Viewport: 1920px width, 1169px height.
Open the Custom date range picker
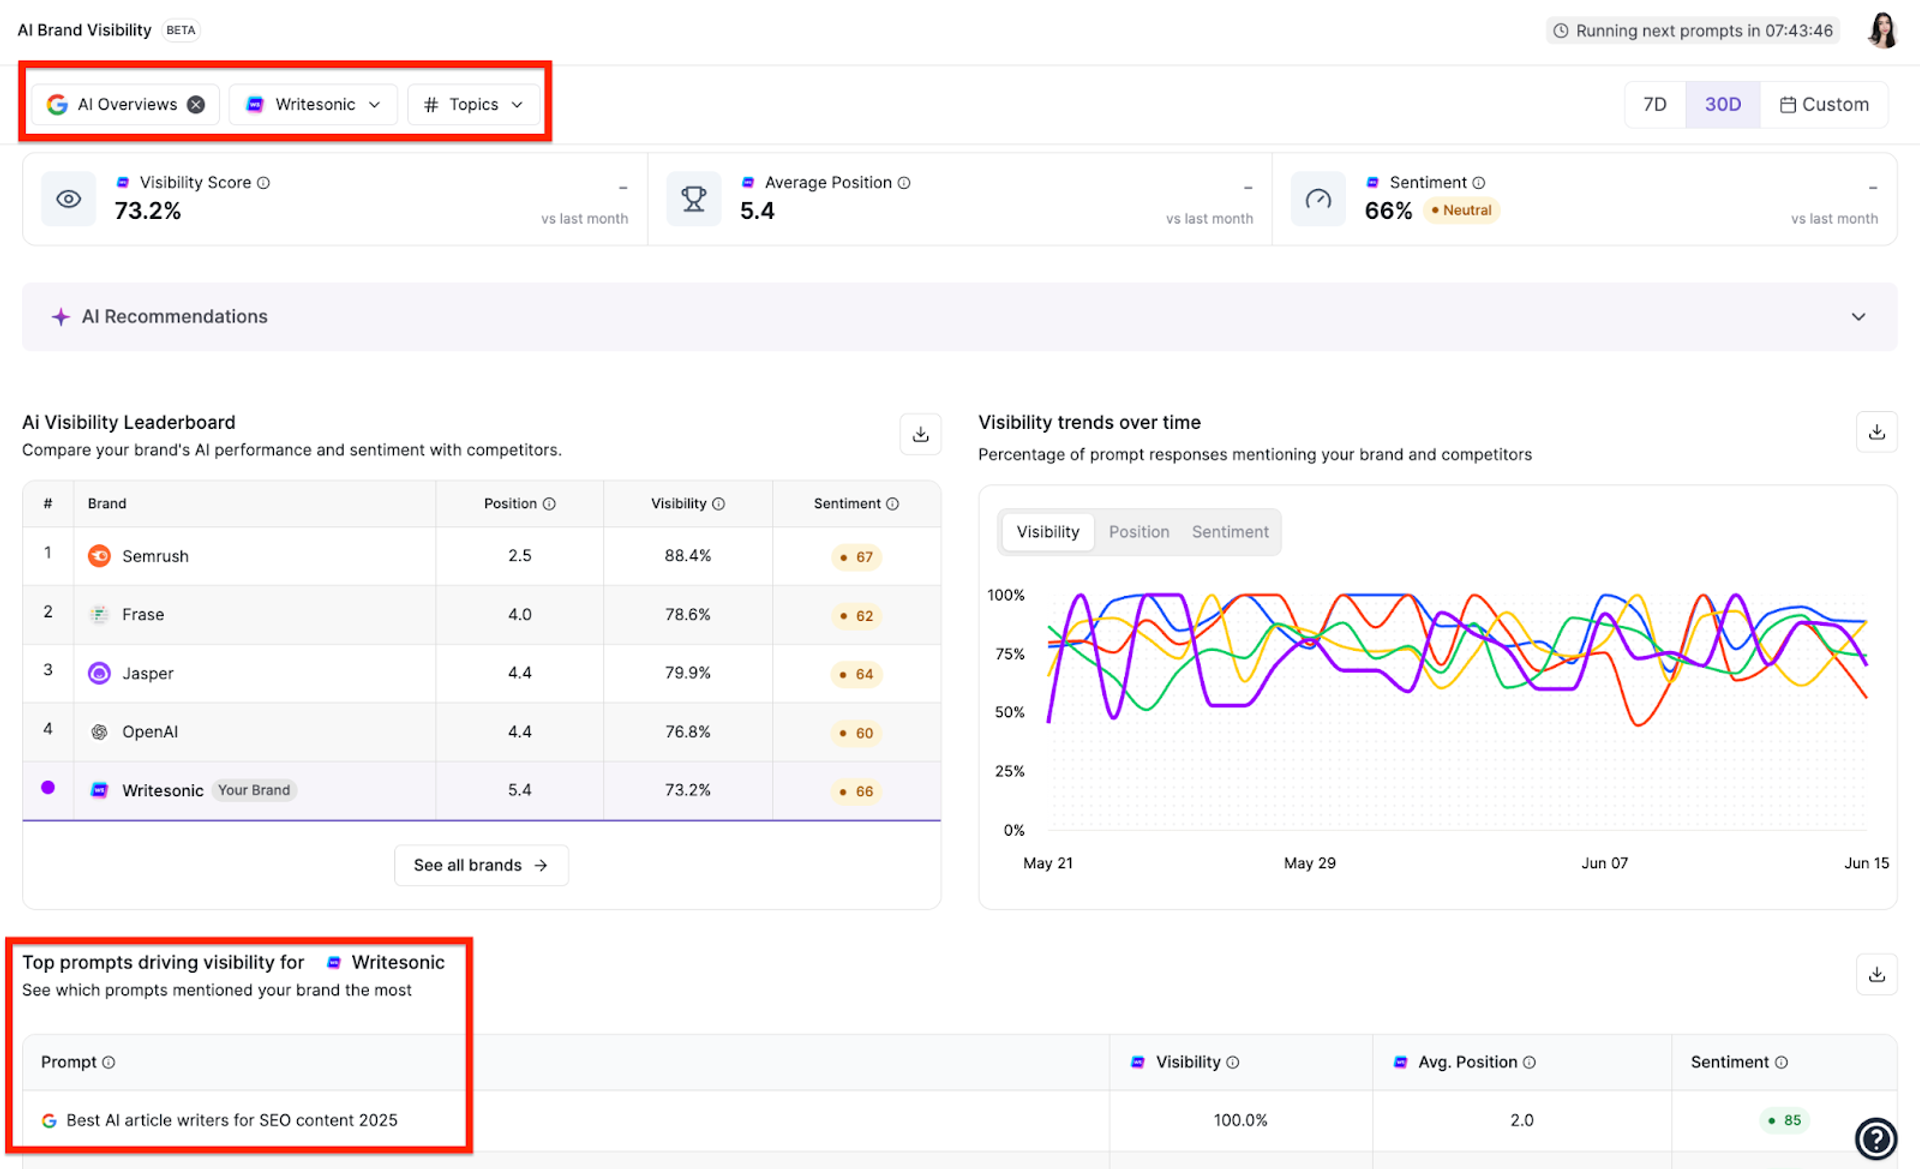1824,104
